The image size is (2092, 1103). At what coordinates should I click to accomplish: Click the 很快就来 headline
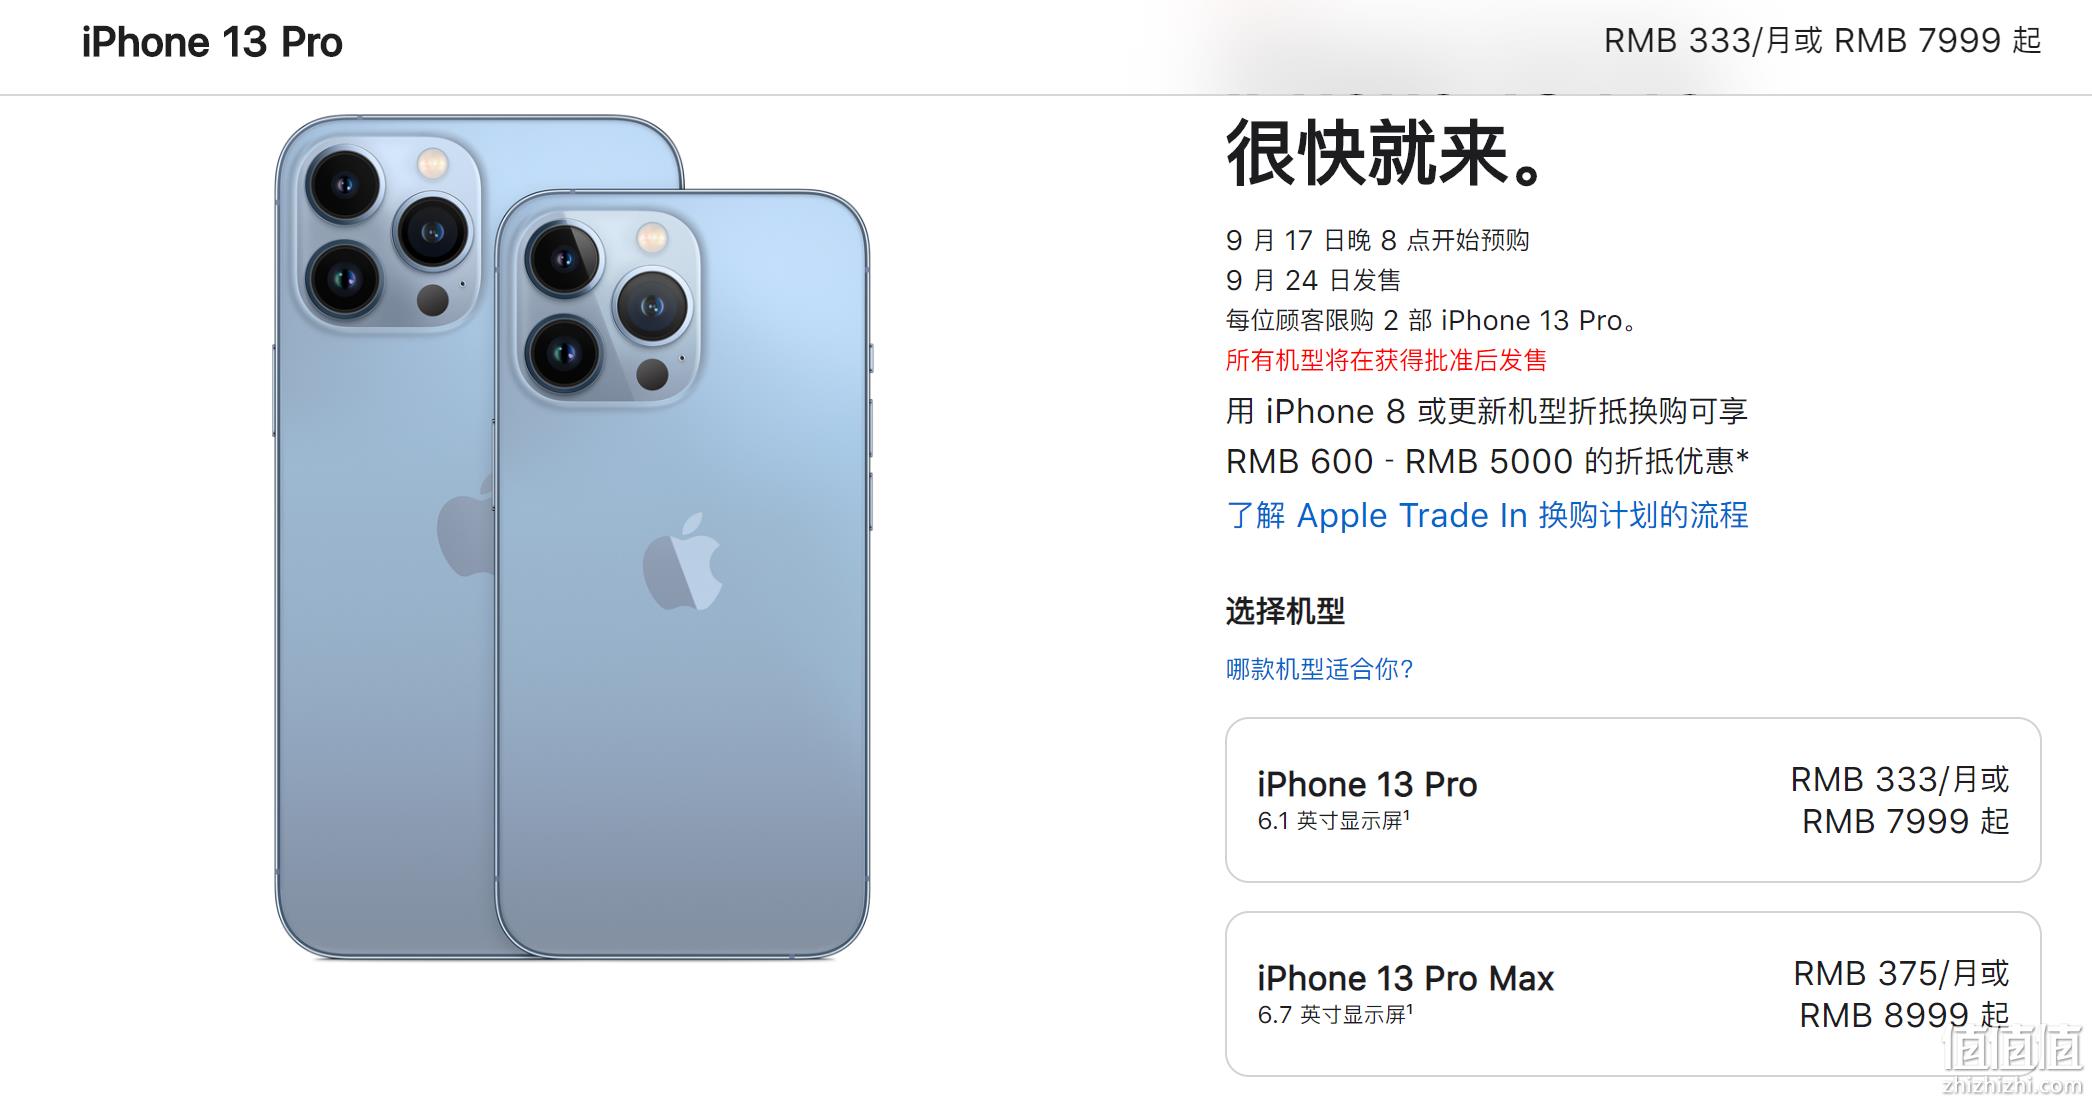1388,153
